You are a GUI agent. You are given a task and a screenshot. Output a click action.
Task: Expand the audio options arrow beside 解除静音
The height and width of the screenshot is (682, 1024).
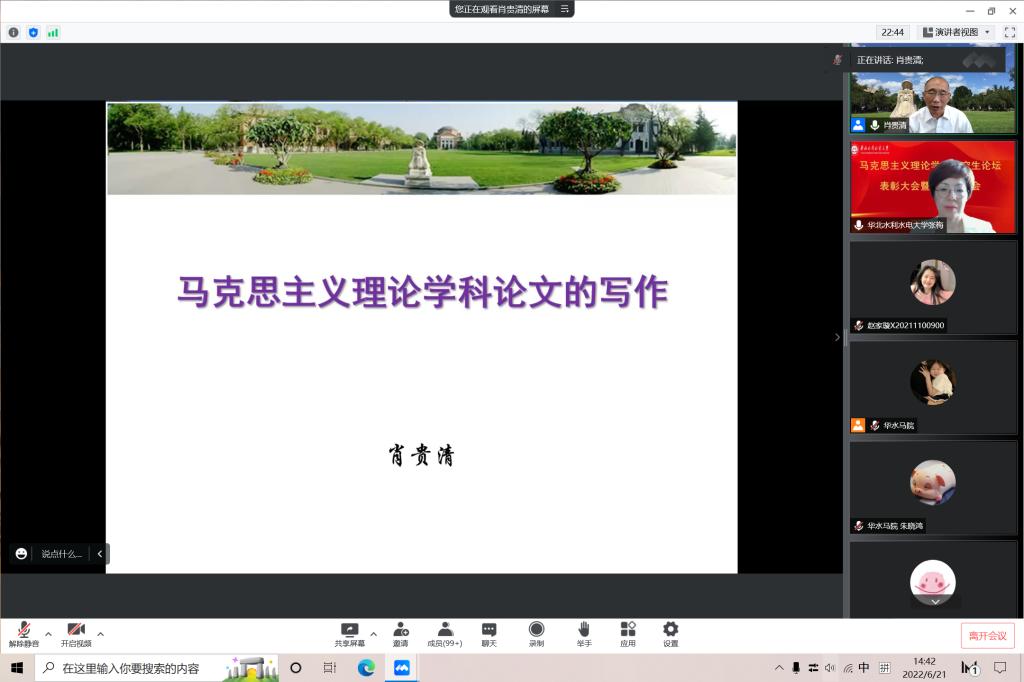(48, 634)
